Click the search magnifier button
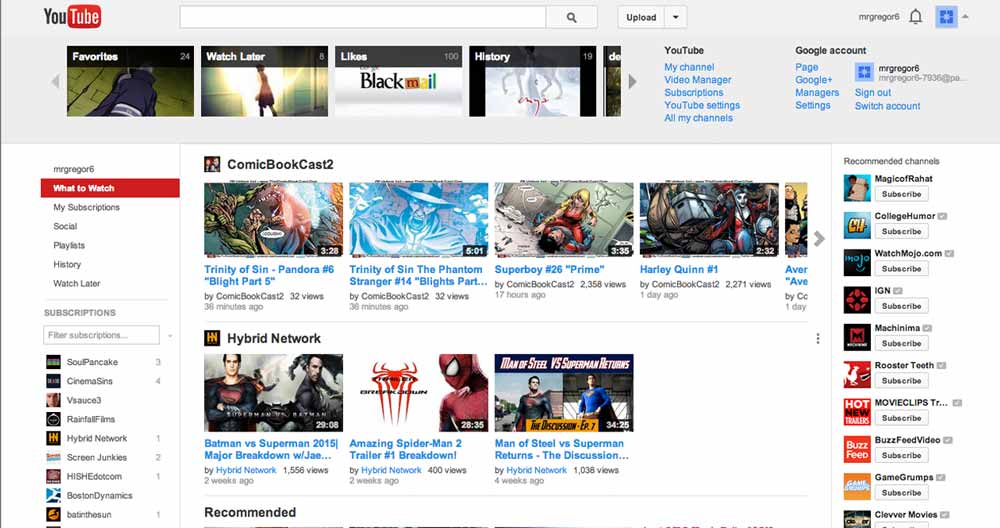1000x528 pixels. pyautogui.click(x=571, y=17)
